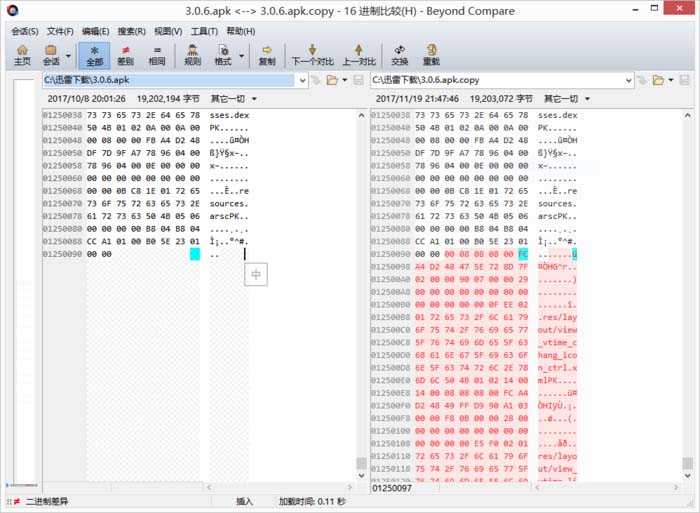Open the 文件(F) menu

(60, 31)
